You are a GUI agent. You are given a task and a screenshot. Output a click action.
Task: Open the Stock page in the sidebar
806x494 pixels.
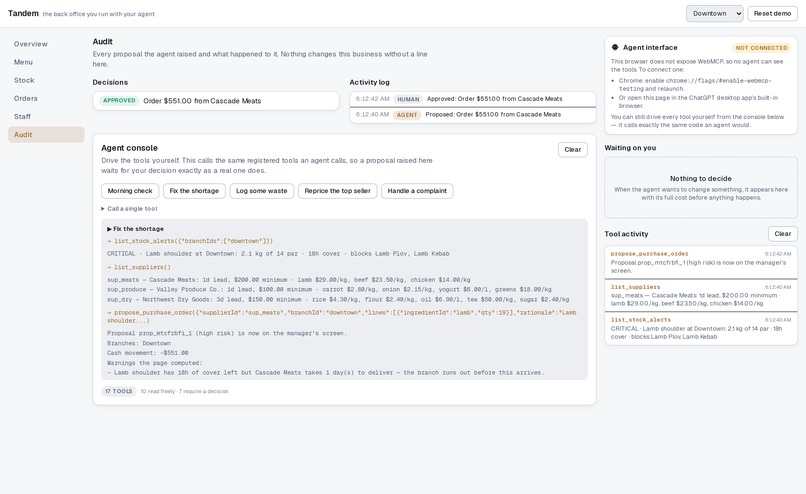point(46,80)
